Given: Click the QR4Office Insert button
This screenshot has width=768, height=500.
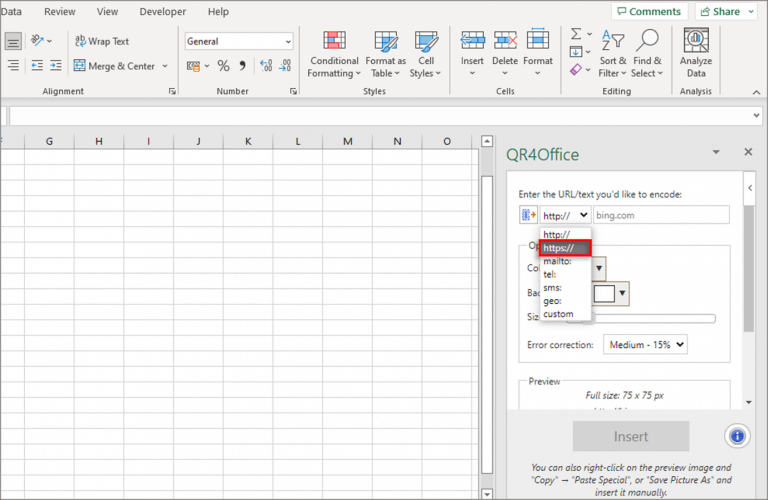Looking at the screenshot, I should click(x=630, y=436).
